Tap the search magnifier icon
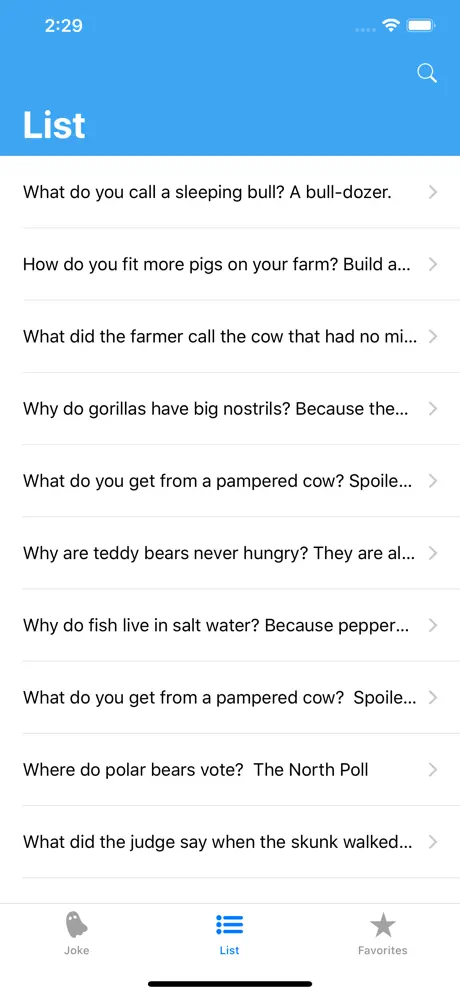460x996 pixels. 427,73
